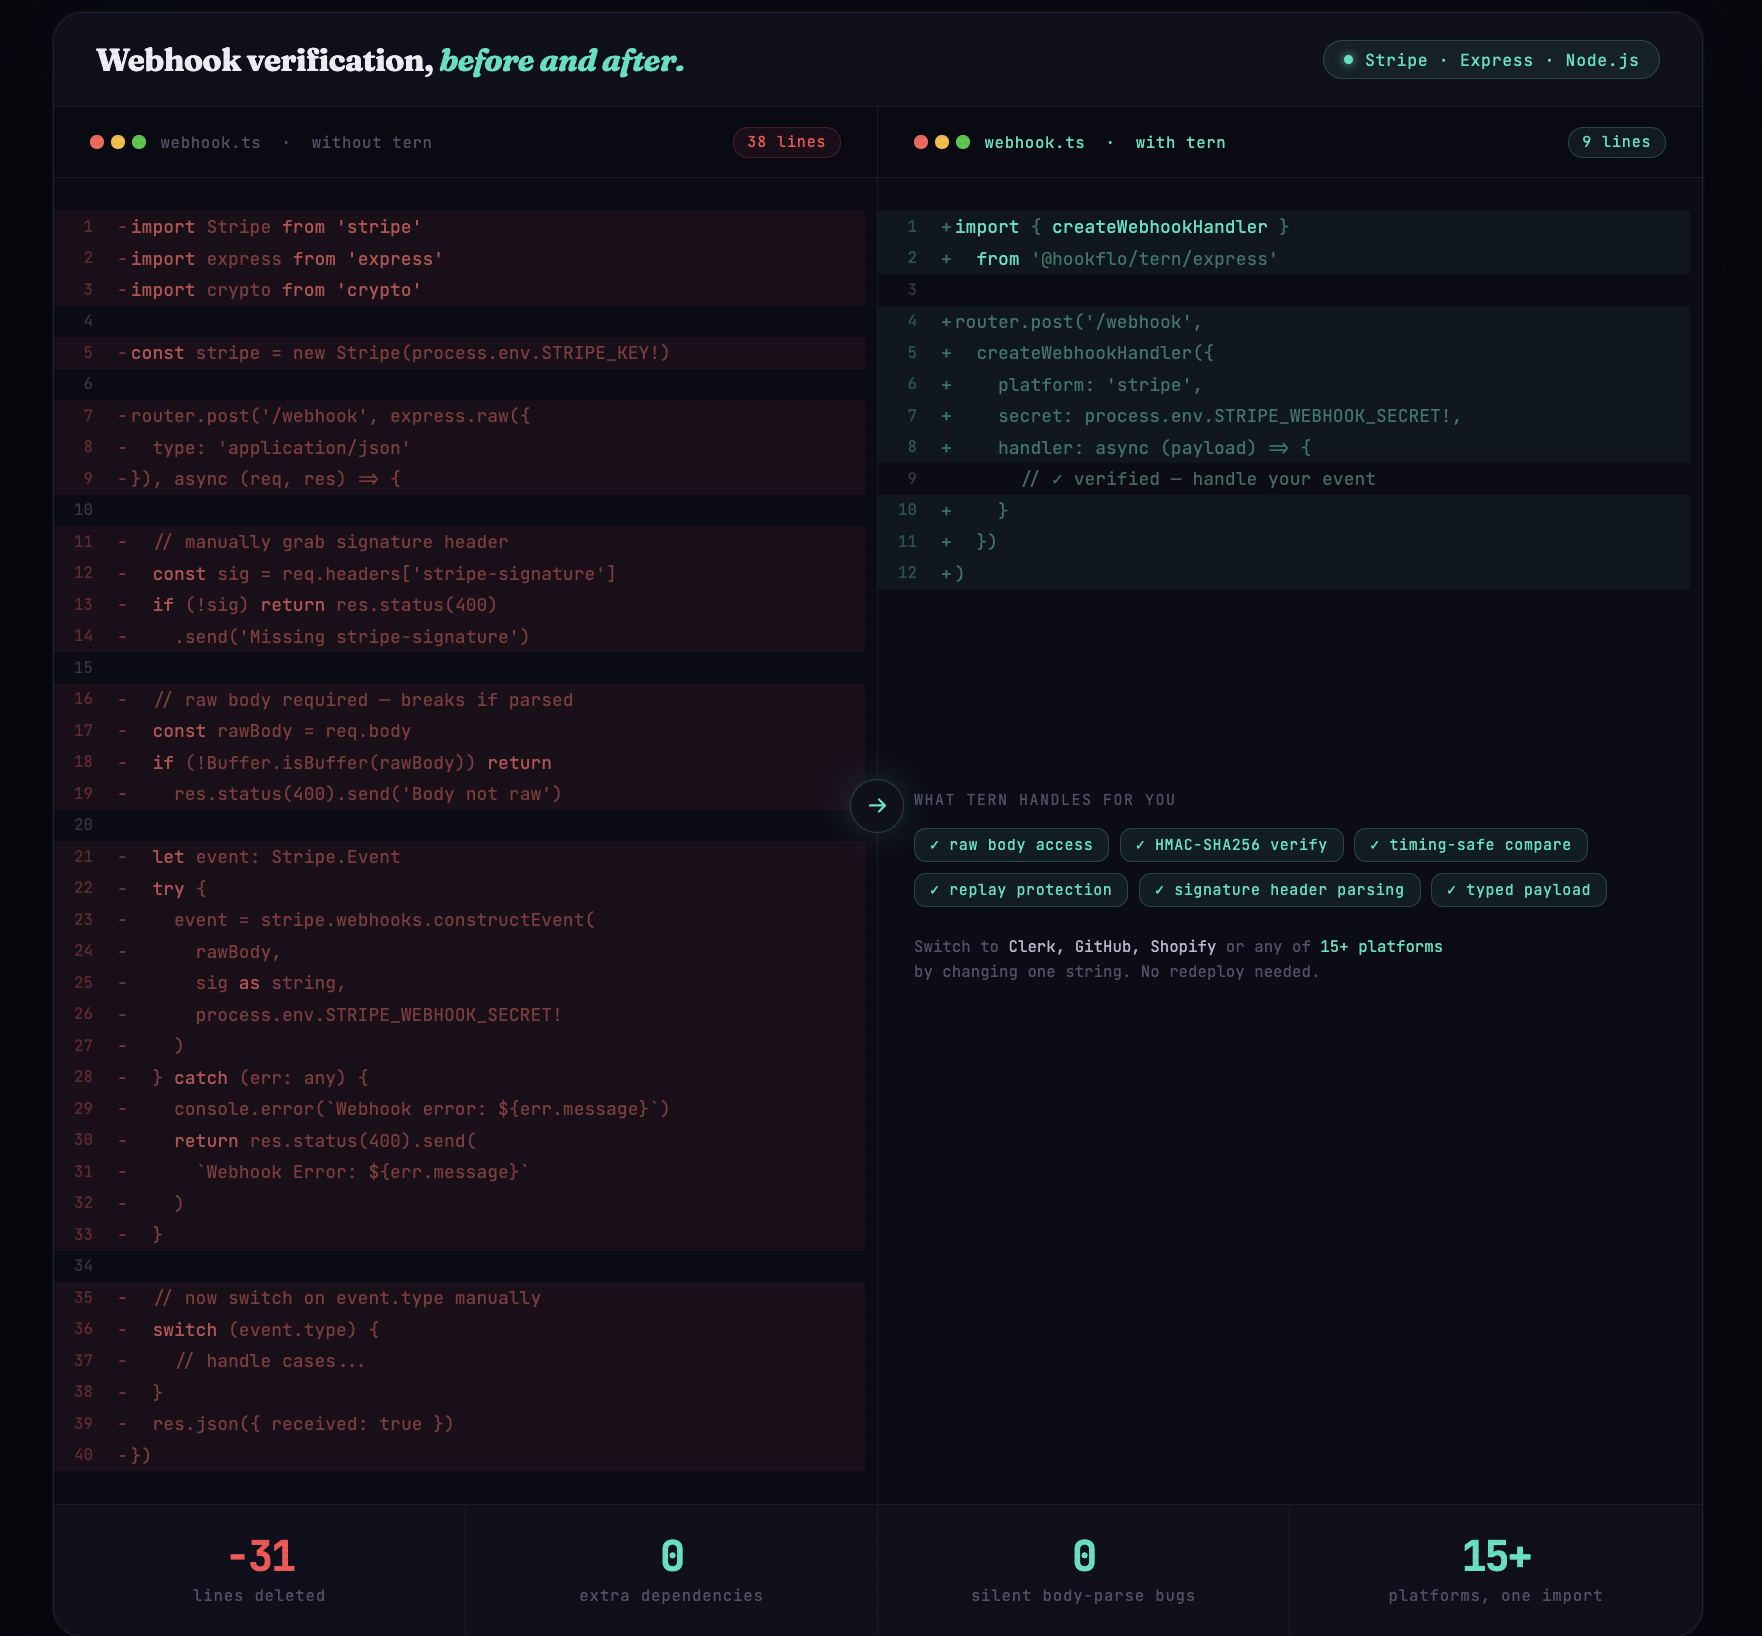Click 'let event: Stripe.Event' line
Image resolution: width=1762 pixels, height=1636 pixels.
coord(460,857)
